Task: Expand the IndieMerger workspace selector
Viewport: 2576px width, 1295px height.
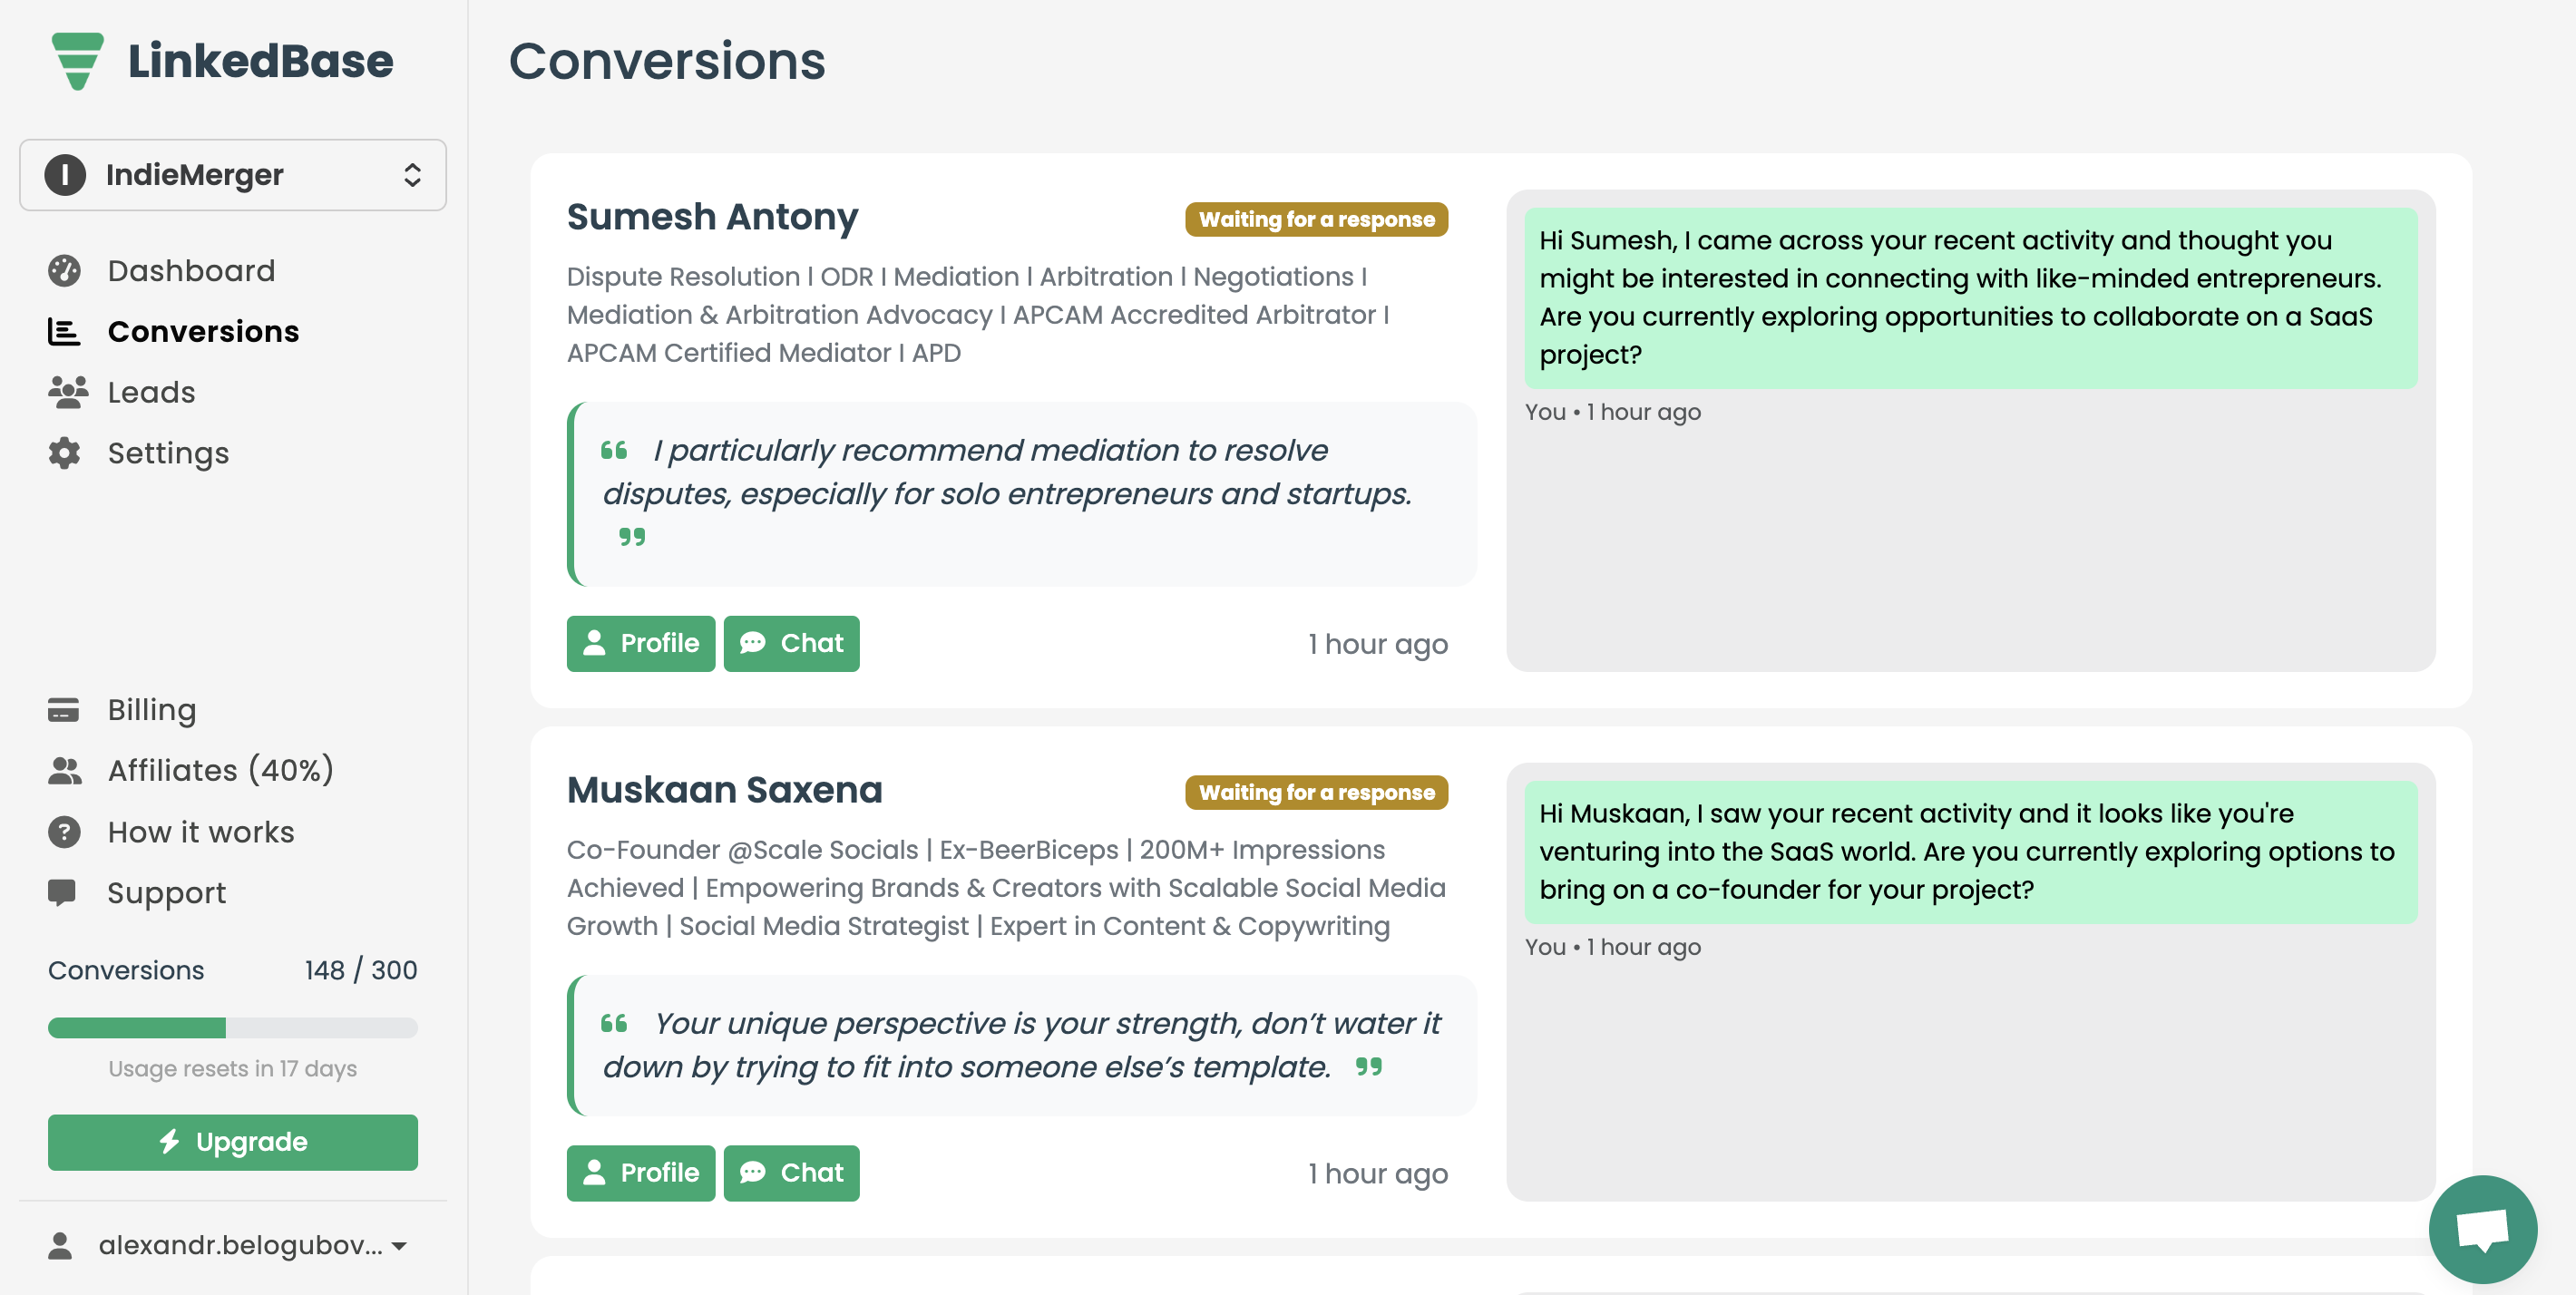Action: click(232, 175)
